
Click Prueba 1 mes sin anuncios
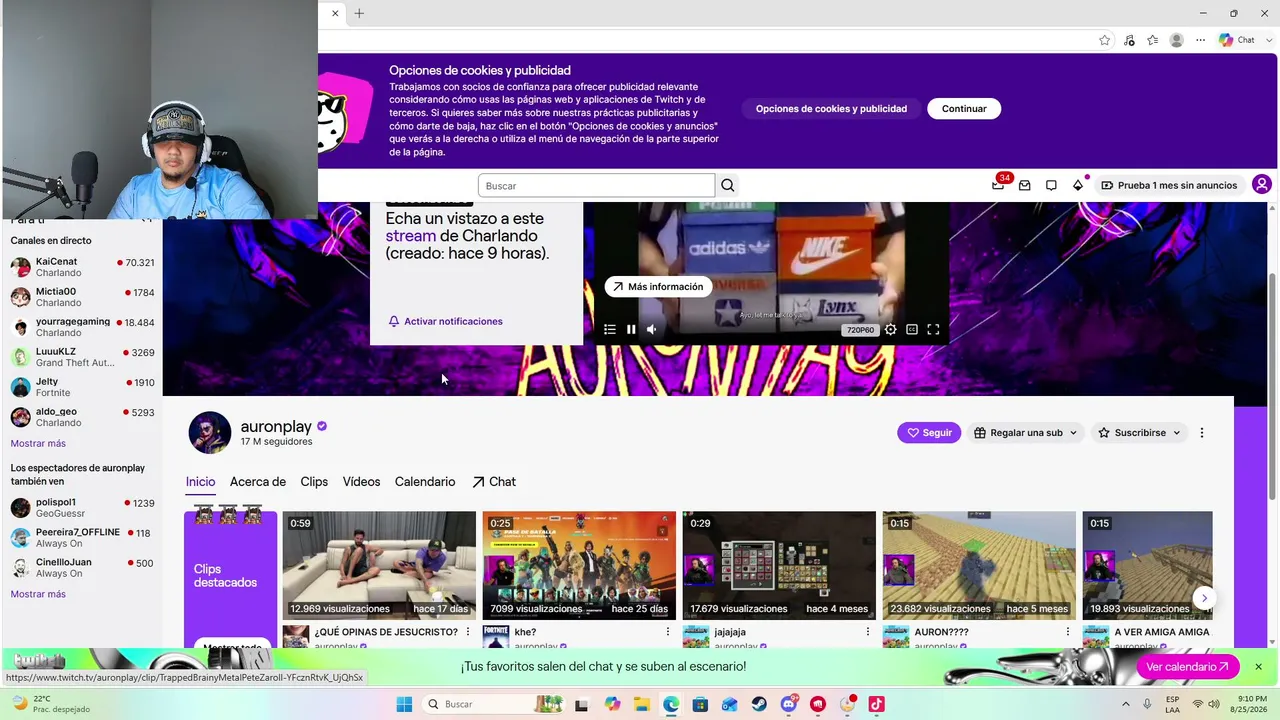click(1170, 185)
